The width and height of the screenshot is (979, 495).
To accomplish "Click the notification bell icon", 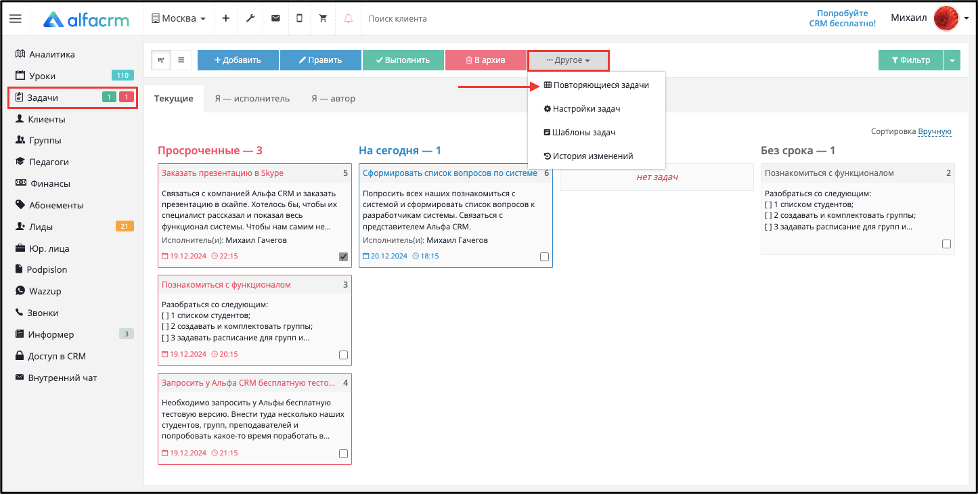I will (x=348, y=19).
